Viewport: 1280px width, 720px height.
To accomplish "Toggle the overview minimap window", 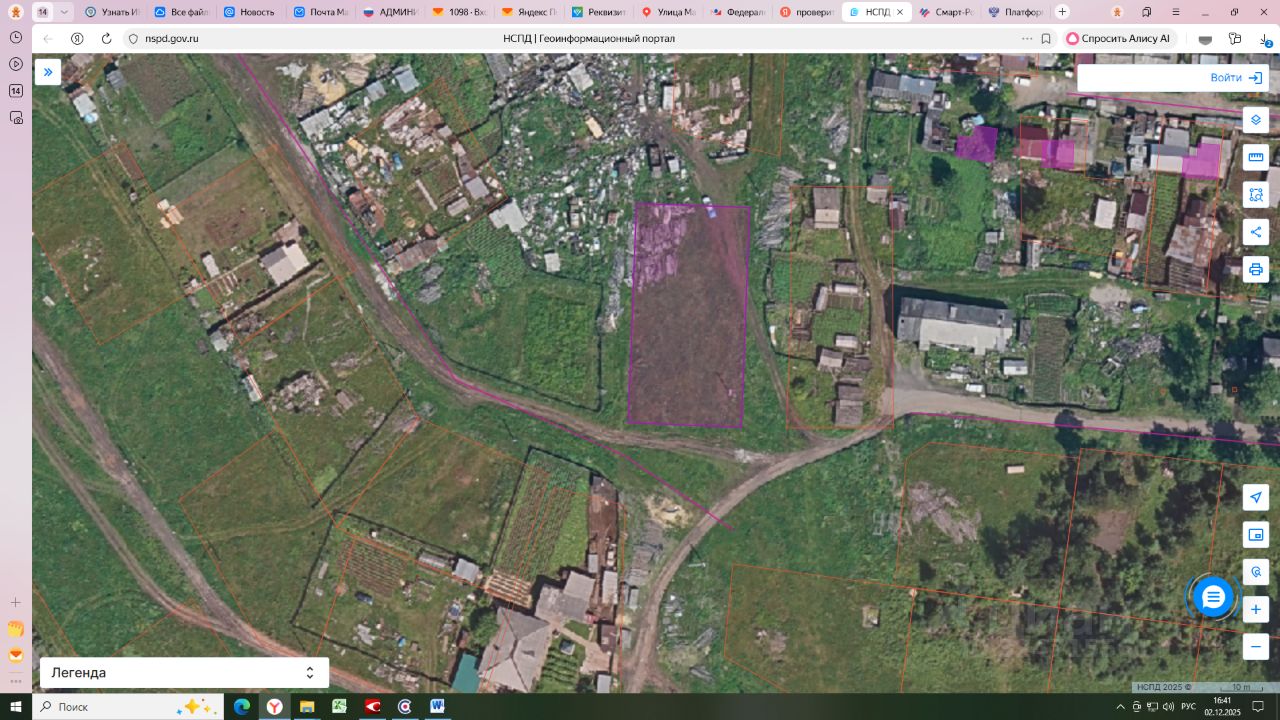I will coord(1256,535).
